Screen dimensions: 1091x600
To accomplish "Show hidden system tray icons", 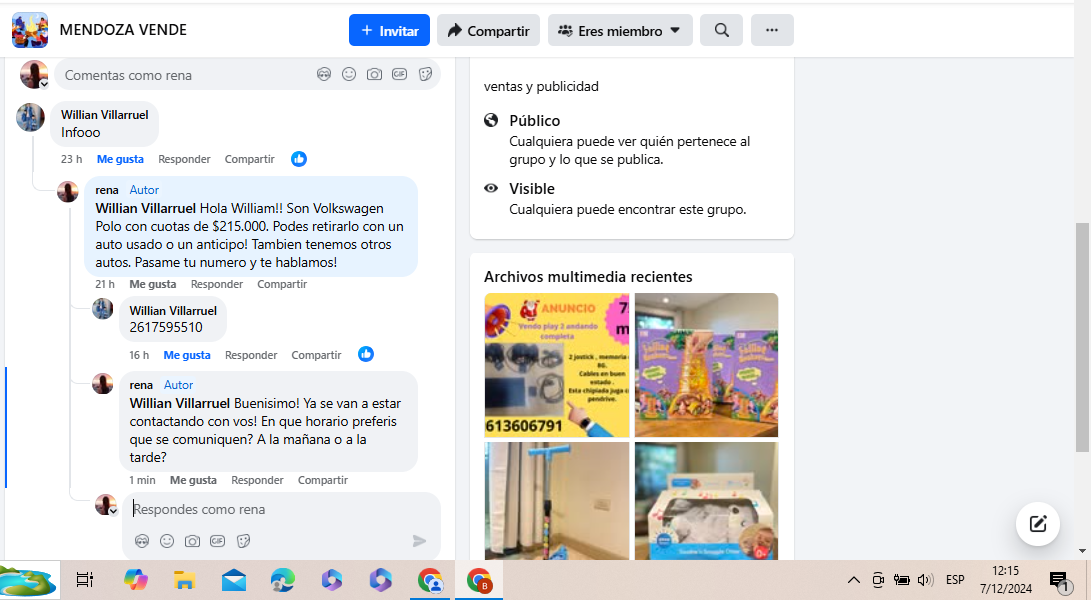I will pos(853,580).
